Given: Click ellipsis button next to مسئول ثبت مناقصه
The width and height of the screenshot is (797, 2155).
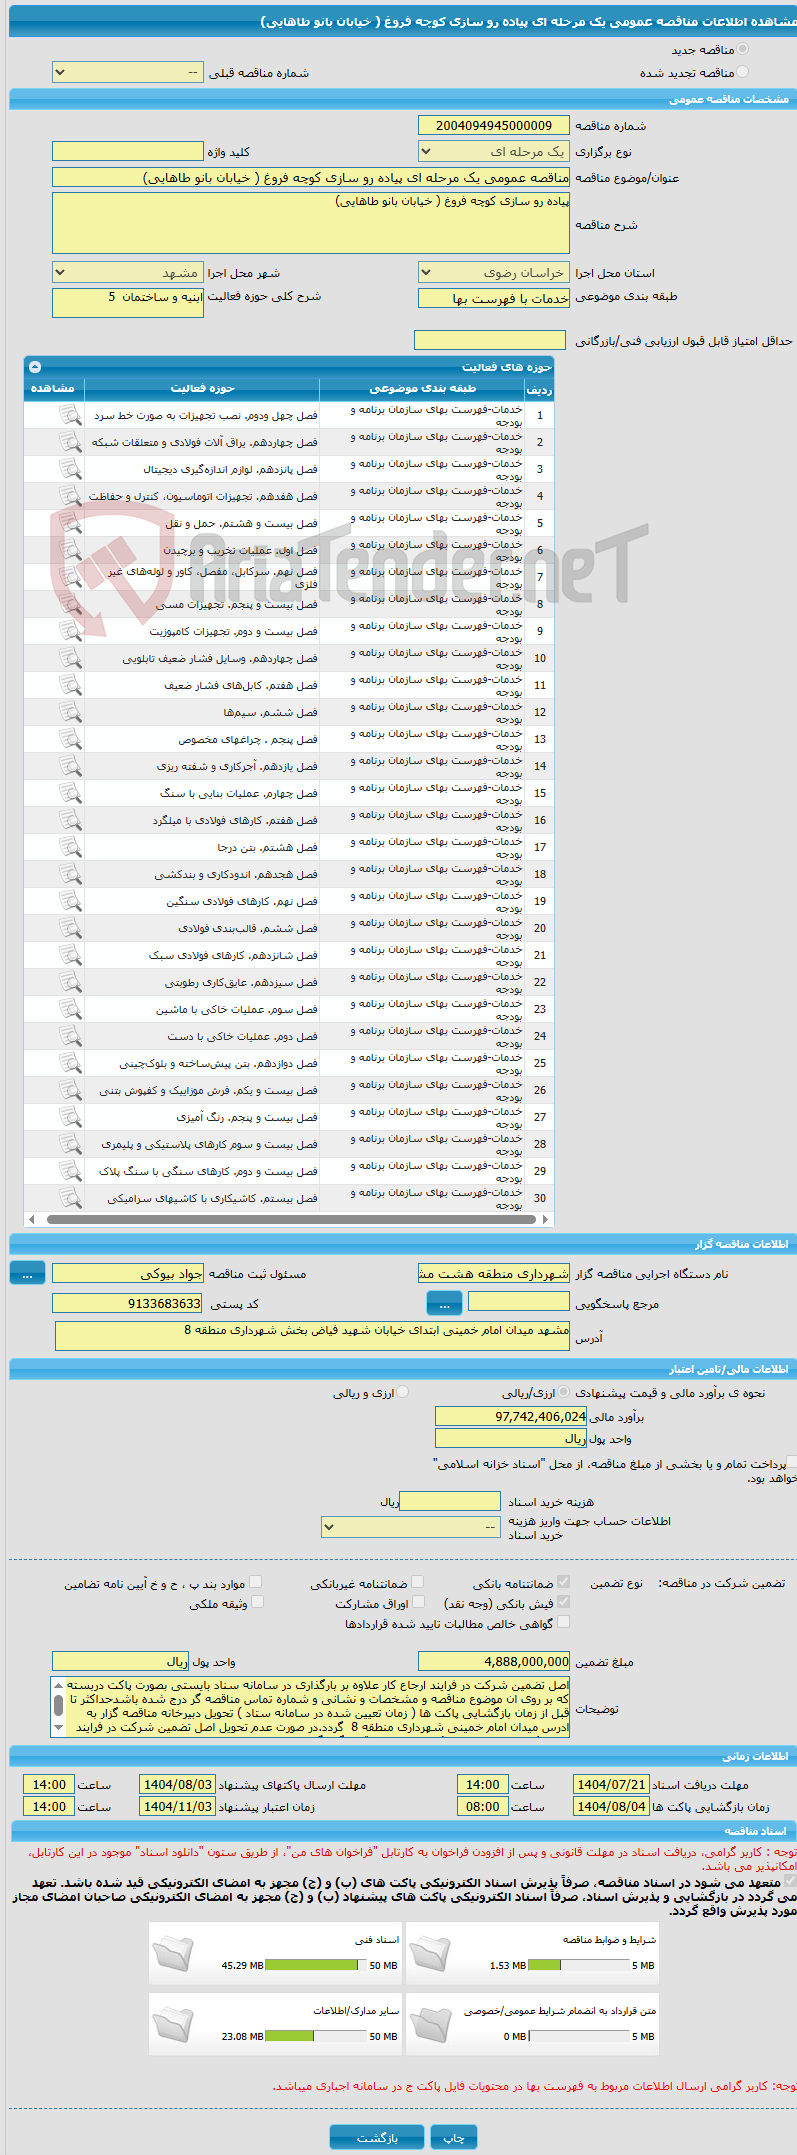Looking at the screenshot, I should pos(27,1273).
